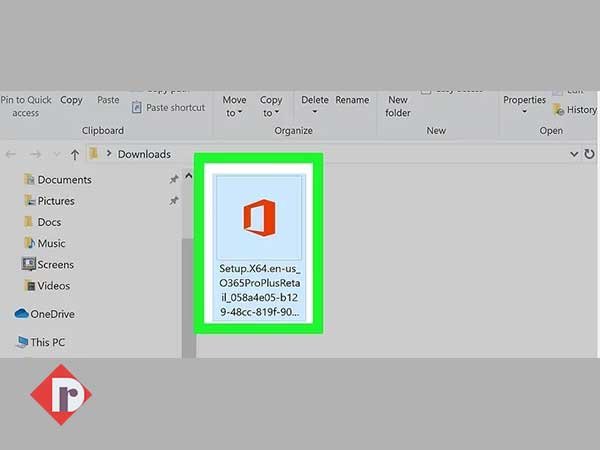Go up one folder level
The image size is (600, 450).
[x=75, y=155]
